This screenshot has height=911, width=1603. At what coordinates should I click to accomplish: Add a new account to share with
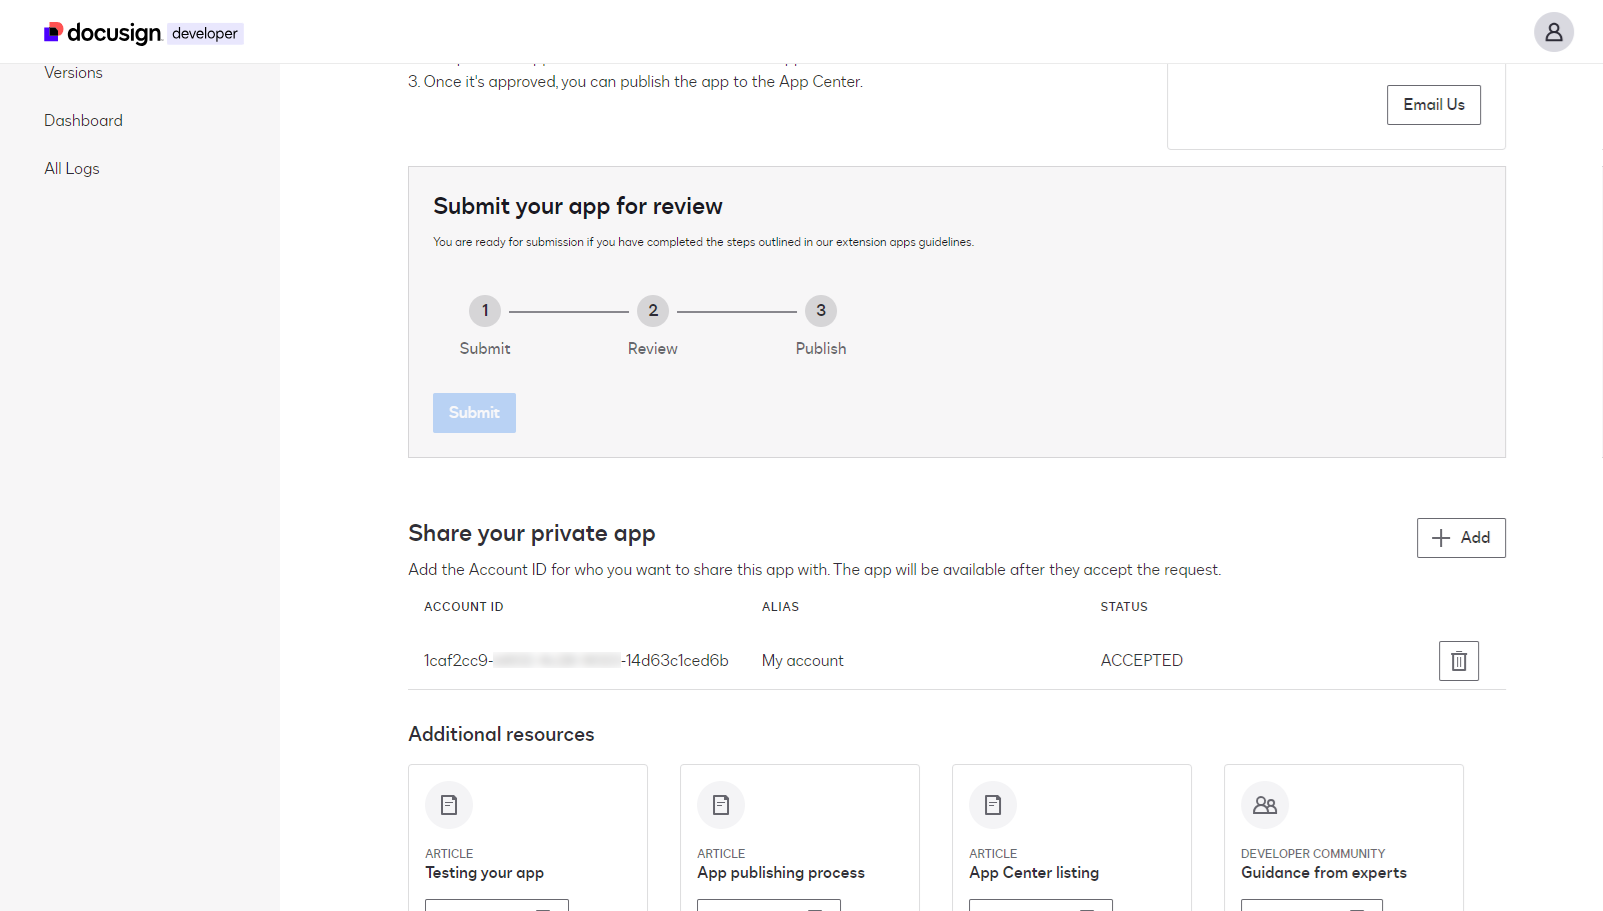pos(1460,538)
